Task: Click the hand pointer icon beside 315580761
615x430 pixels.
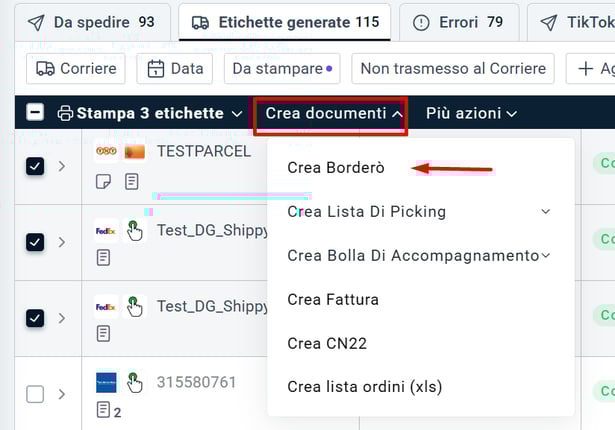Action: [x=135, y=382]
